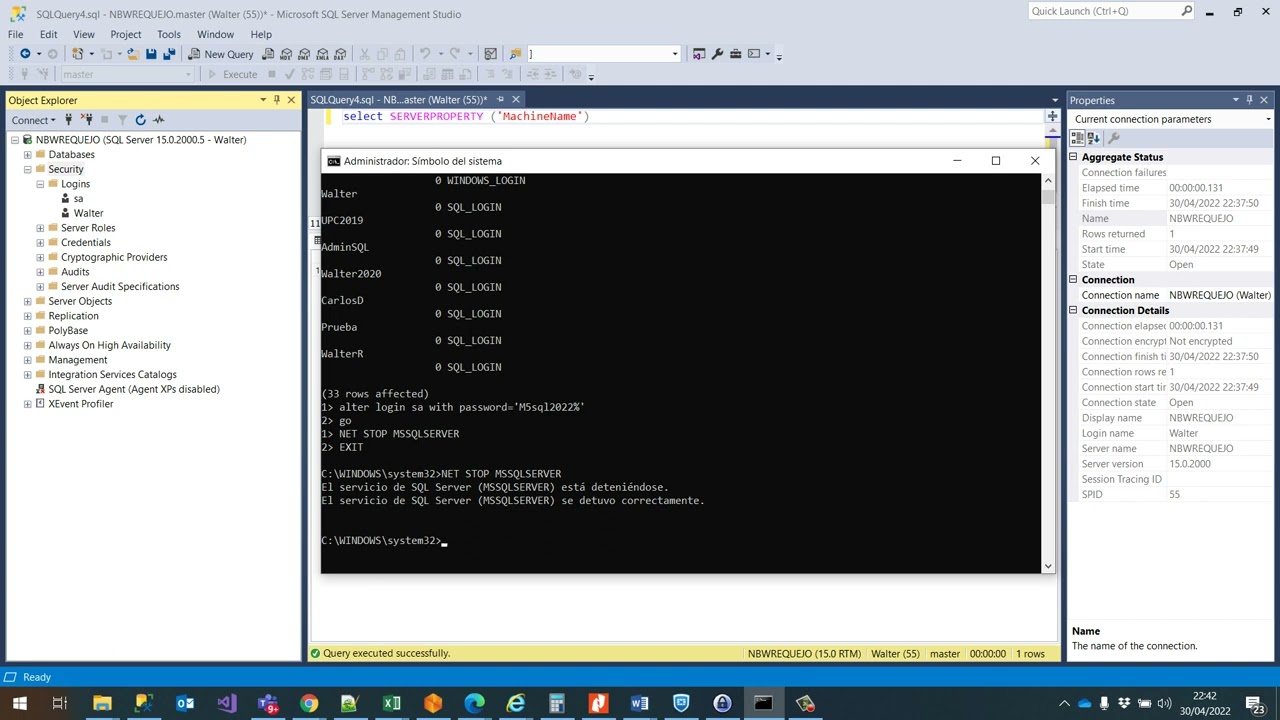Open Word from the taskbar
The height and width of the screenshot is (720, 1280).
(x=639, y=704)
